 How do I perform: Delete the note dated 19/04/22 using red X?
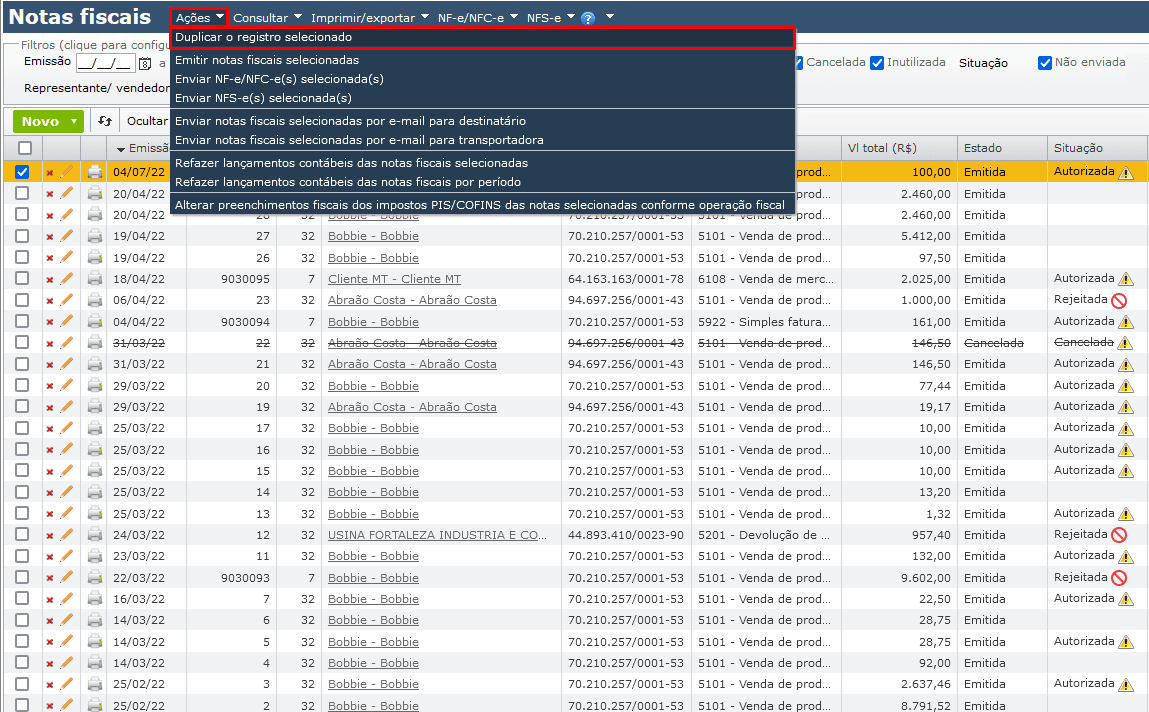coord(49,236)
